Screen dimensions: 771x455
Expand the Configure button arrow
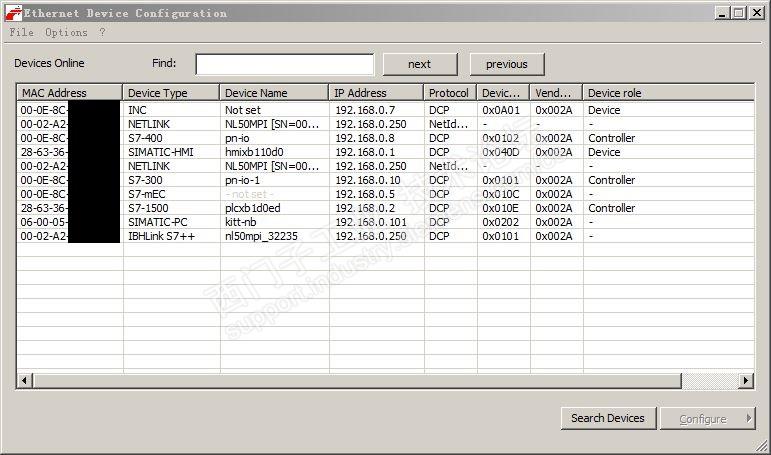coord(749,419)
